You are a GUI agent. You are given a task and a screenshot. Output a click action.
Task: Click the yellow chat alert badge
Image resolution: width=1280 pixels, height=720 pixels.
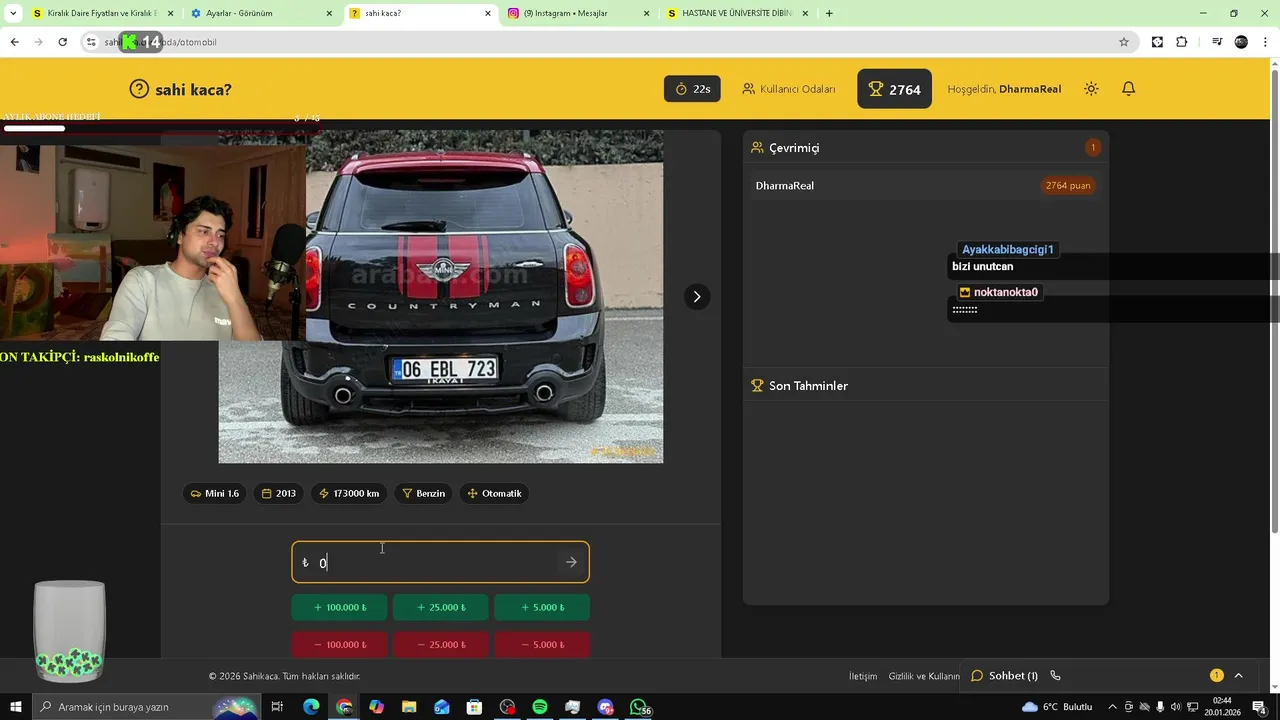click(x=1216, y=676)
